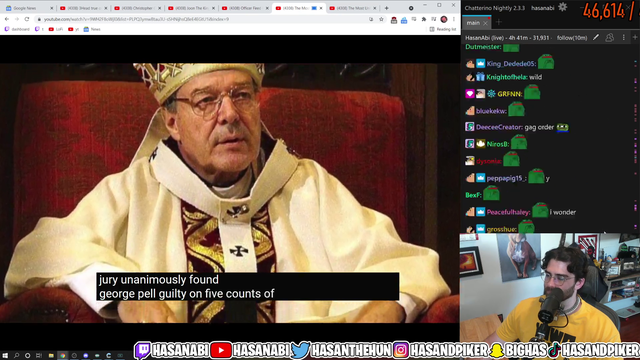This screenshot has height=360, width=640.
Task: Click username BexF in chat
Action: 473,195
